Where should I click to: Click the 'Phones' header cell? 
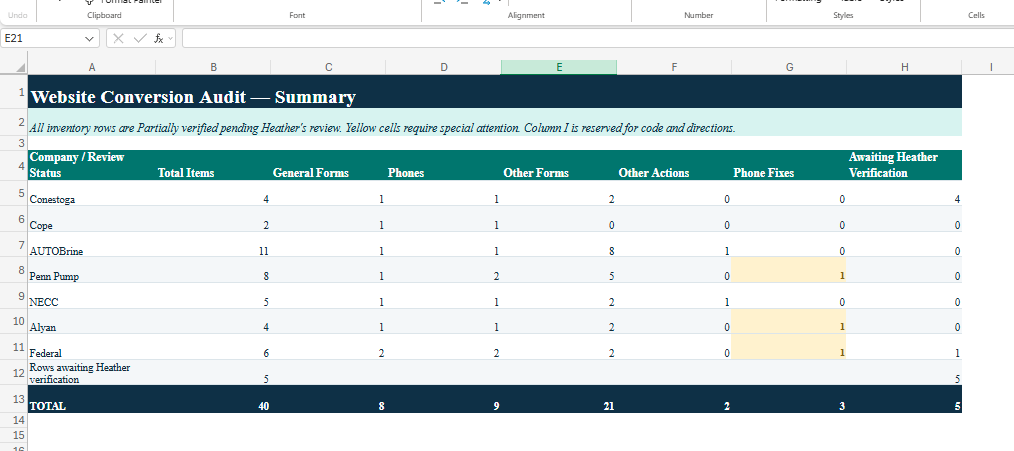[x=444, y=165]
